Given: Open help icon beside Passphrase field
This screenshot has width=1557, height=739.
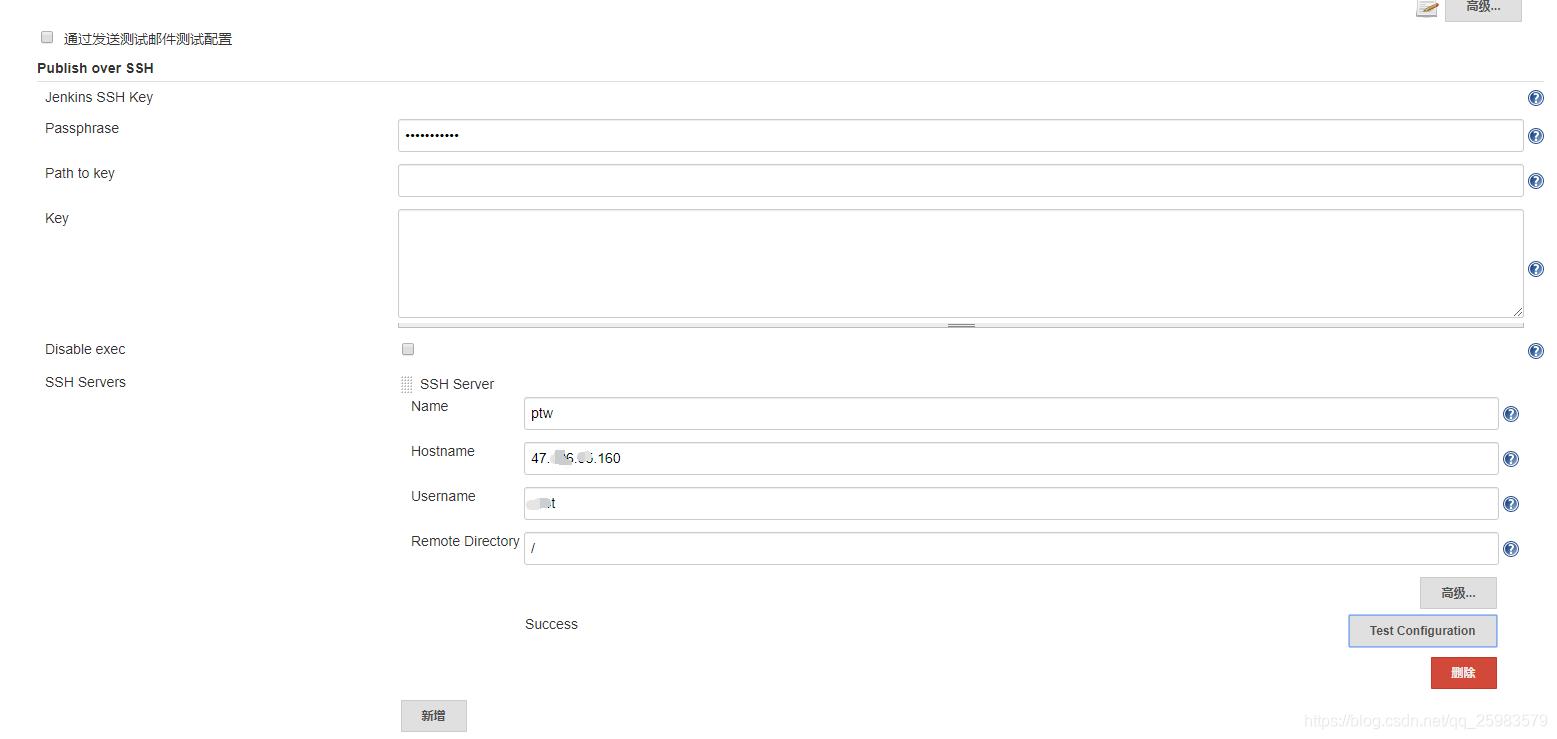Looking at the screenshot, I should click(x=1535, y=136).
